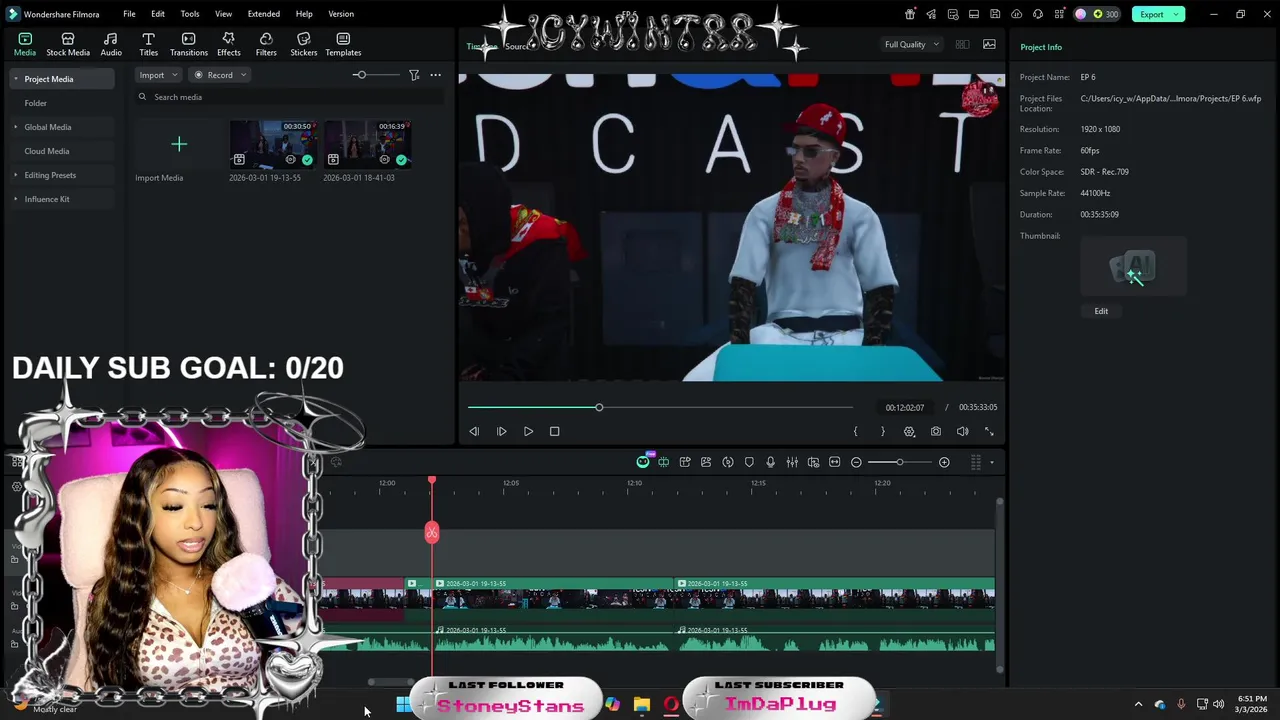The image size is (1280, 720).
Task: Expand the Editing Presets tree item
Action: click(15, 175)
